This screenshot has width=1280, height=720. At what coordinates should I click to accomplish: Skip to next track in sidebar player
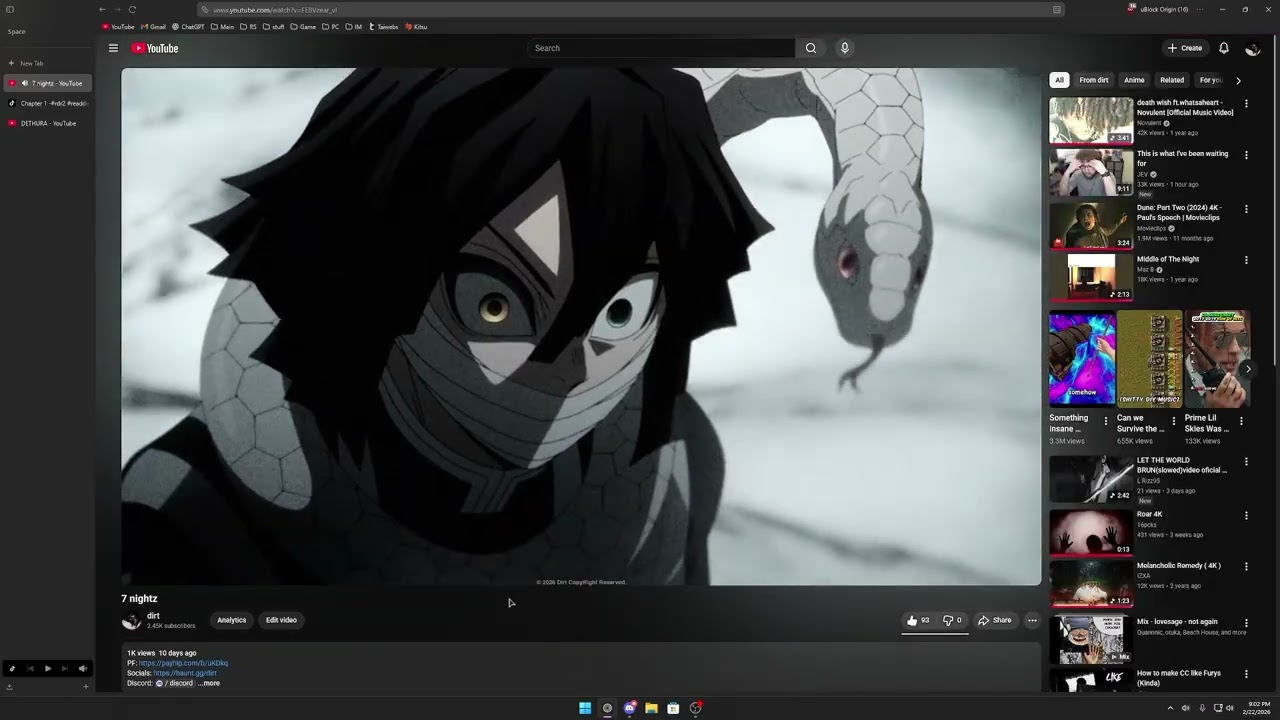pyautogui.click(x=65, y=668)
